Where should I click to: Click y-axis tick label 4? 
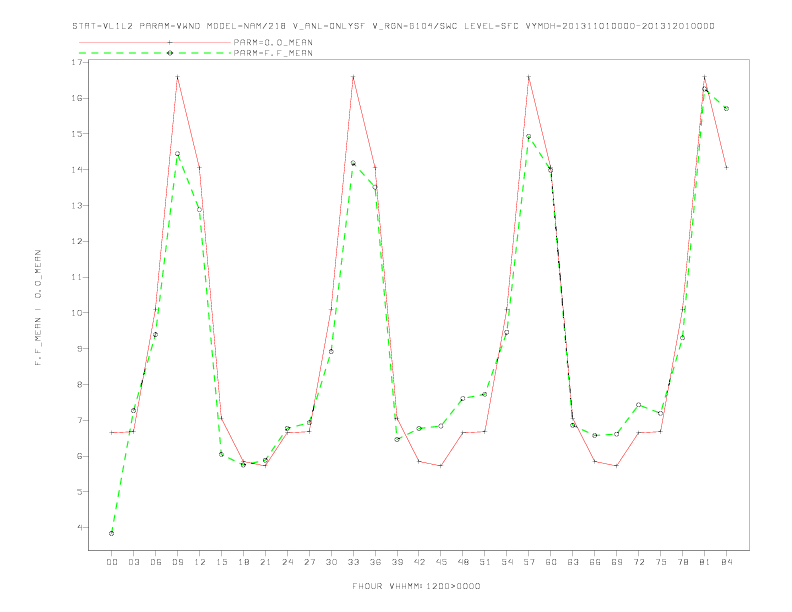79,528
